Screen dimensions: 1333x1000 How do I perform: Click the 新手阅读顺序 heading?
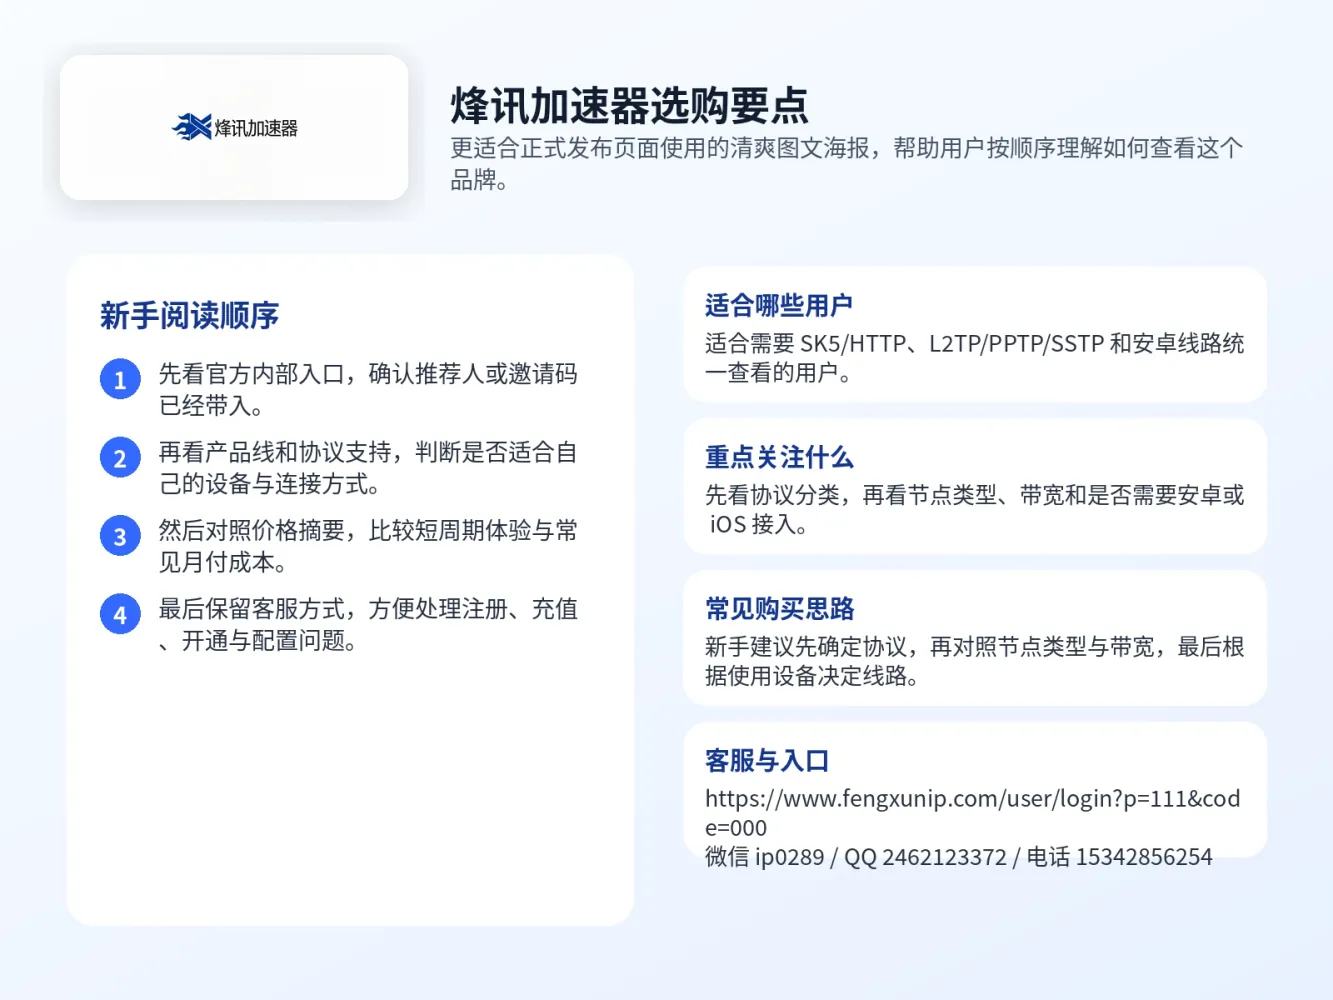pos(189,316)
